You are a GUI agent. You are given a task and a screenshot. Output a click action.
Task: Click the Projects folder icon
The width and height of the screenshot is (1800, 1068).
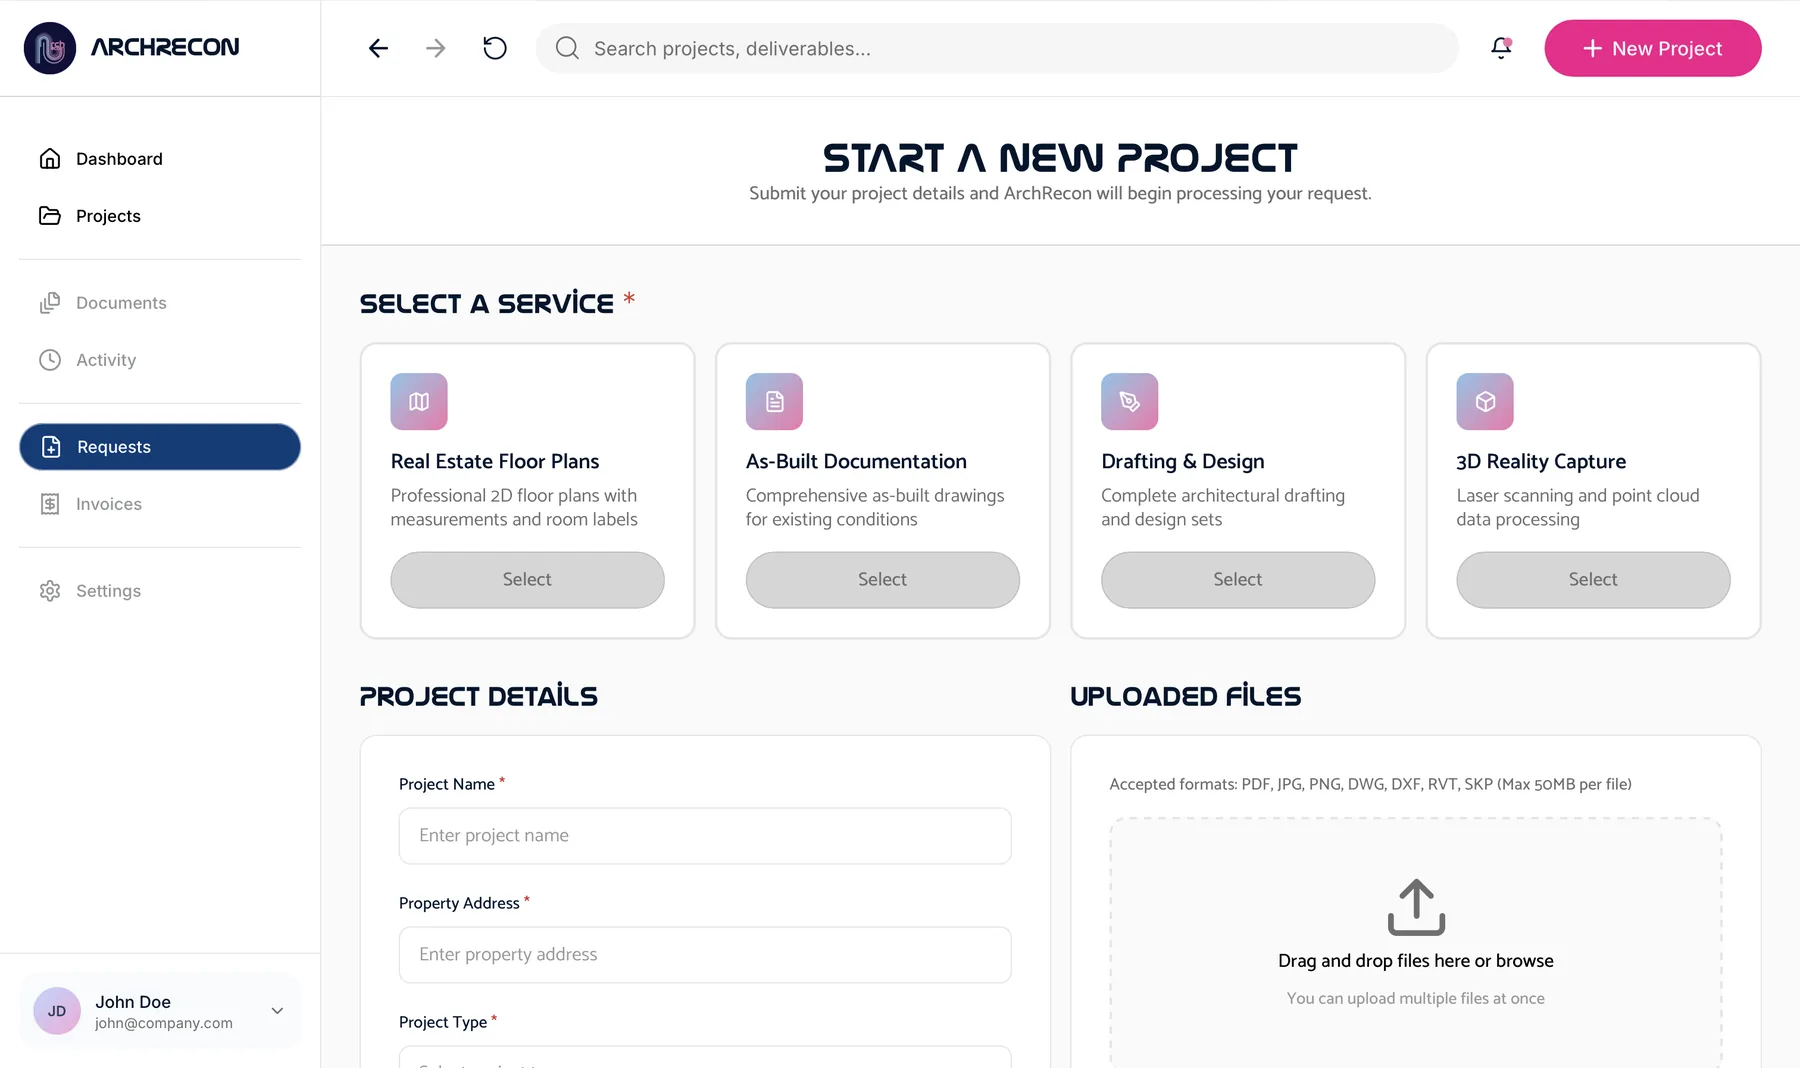[50, 216]
